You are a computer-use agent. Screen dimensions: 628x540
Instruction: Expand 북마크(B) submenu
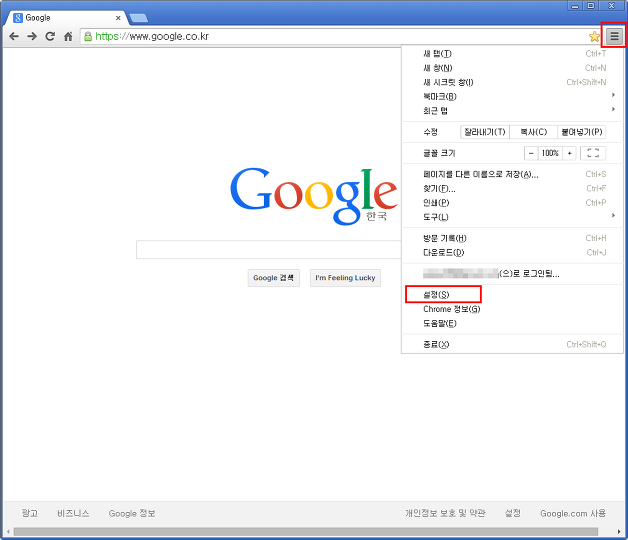512,97
